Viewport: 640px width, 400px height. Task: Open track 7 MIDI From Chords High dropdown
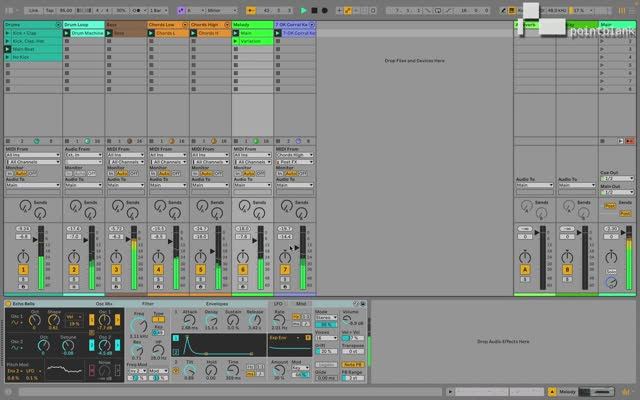click(x=295, y=155)
